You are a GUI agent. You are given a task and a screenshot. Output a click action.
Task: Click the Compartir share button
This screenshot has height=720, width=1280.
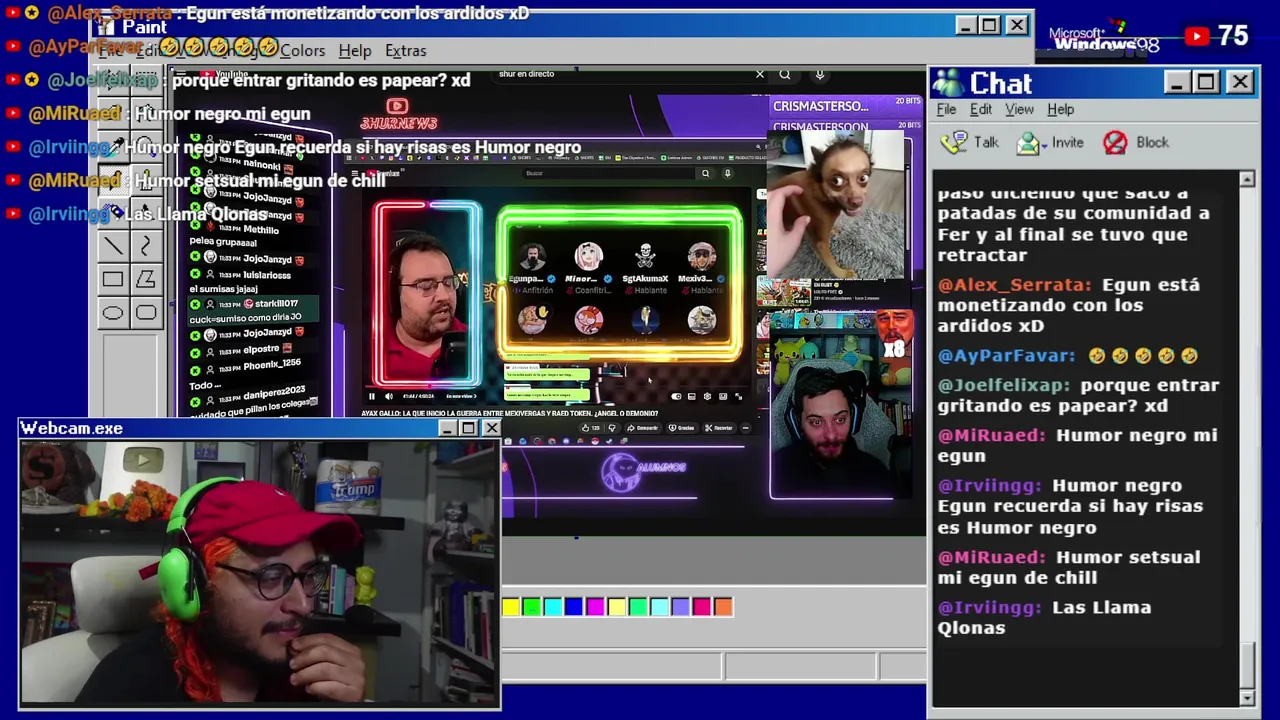point(641,428)
